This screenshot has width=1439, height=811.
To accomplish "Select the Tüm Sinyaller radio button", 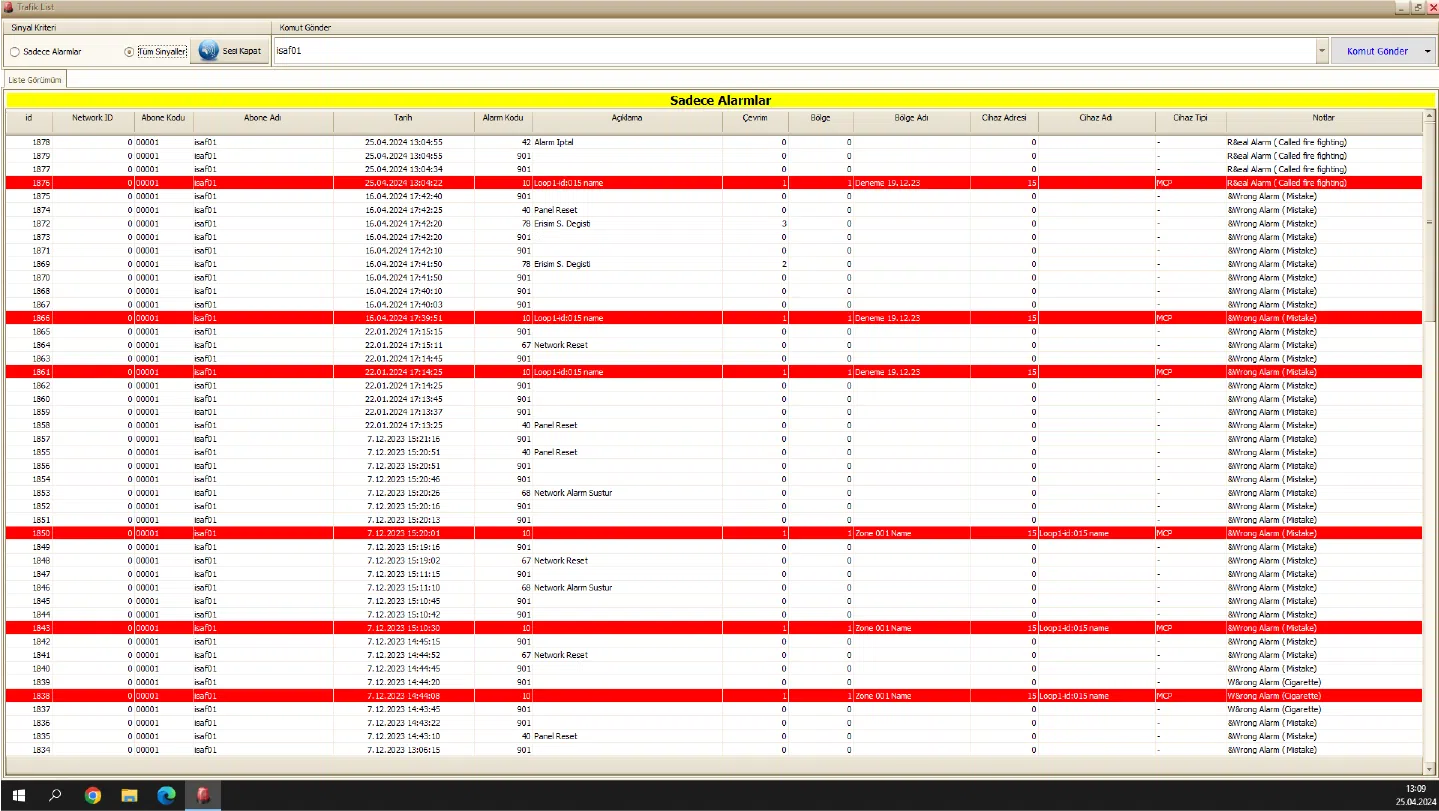I will [x=129, y=52].
